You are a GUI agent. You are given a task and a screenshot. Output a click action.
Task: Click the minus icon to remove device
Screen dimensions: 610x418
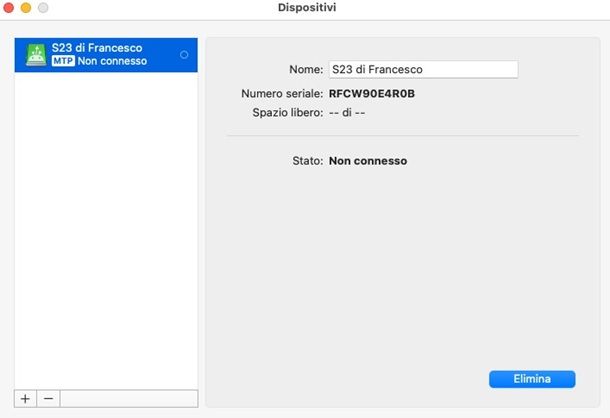pos(47,398)
